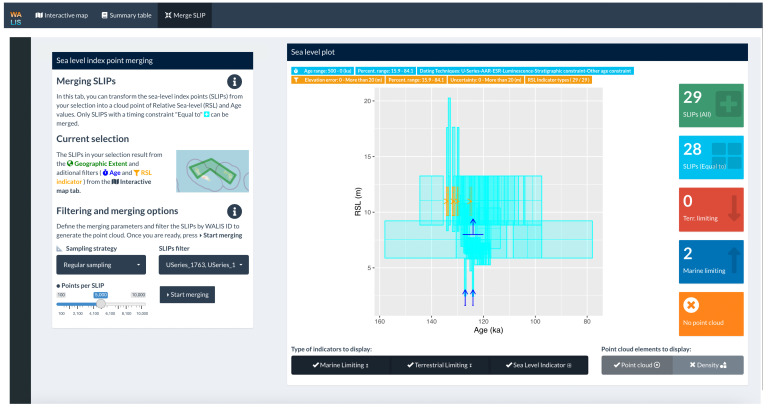Image resolution: width=768 pixels, height=410 pixels.
Task: Click the info icon beside Merging SLIPs
Action: [234, 82]
